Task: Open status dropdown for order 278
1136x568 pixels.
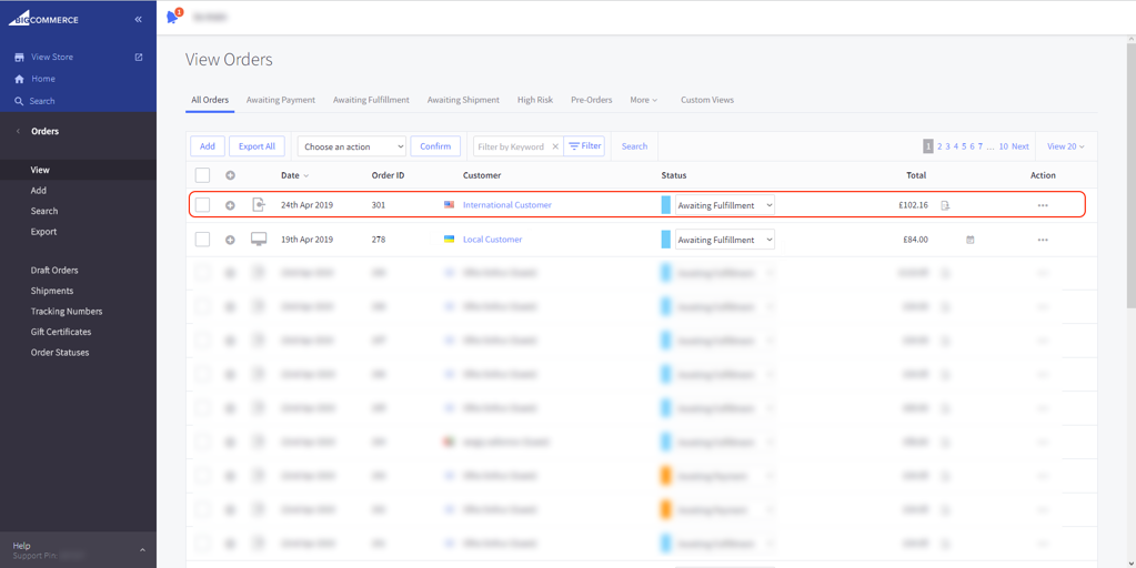Action: [x=725, y=240]
